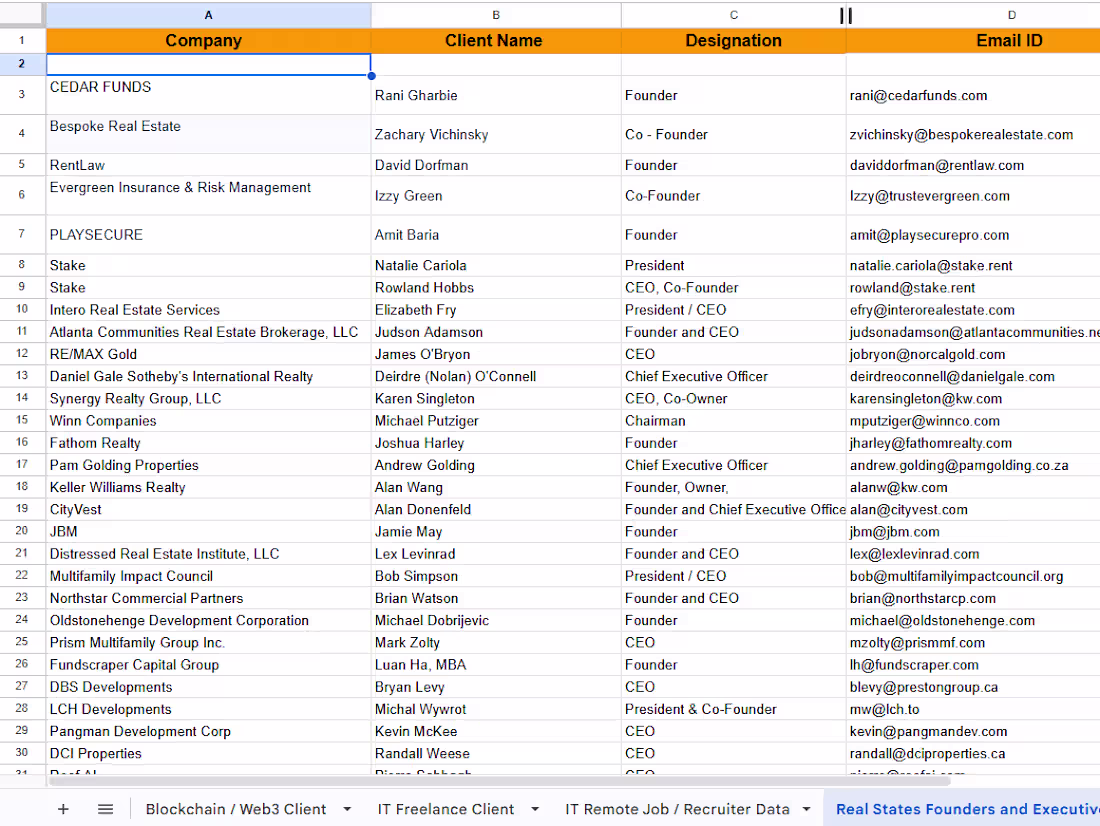Viewport: 1100px width, 826px height.
Task: Add a new sheet with plus icon
Action: 63,809
